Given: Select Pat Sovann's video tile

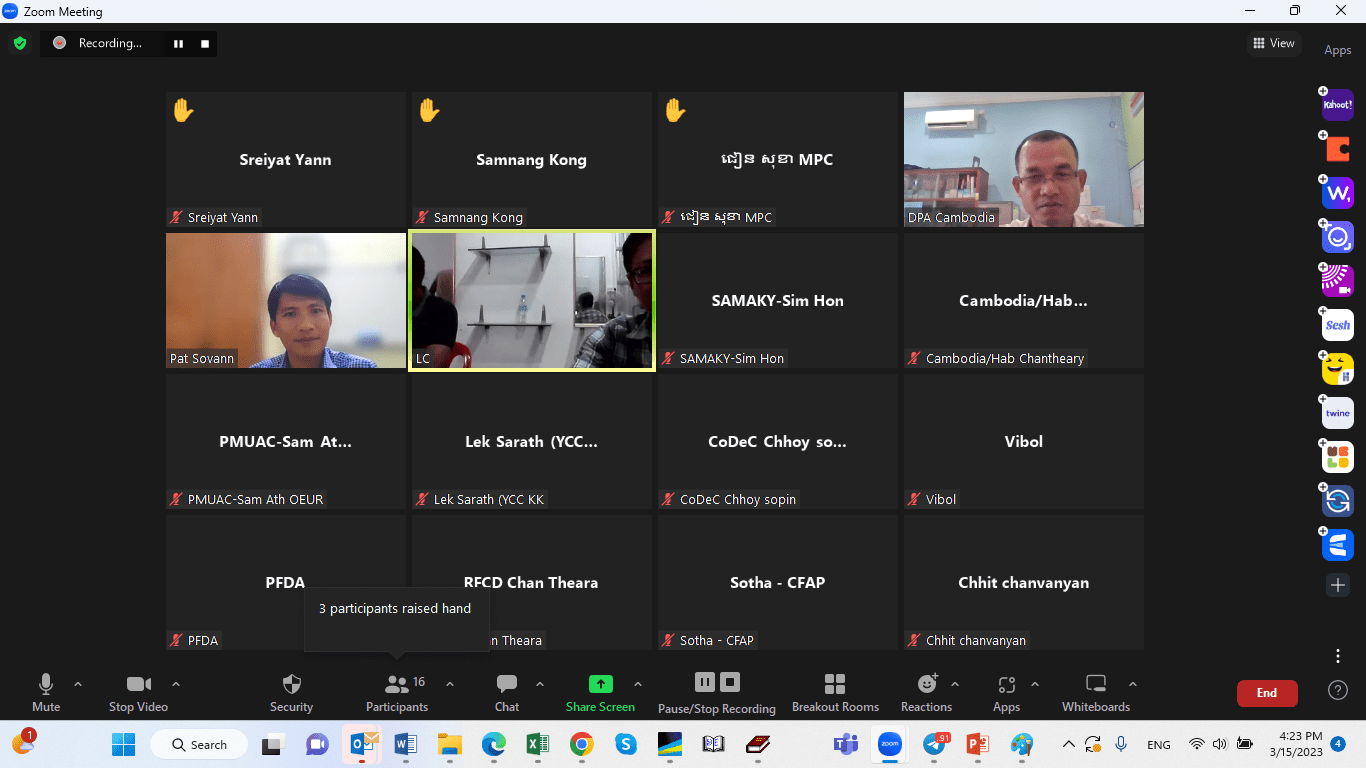Looking at the screenshot, I should 286,301.
